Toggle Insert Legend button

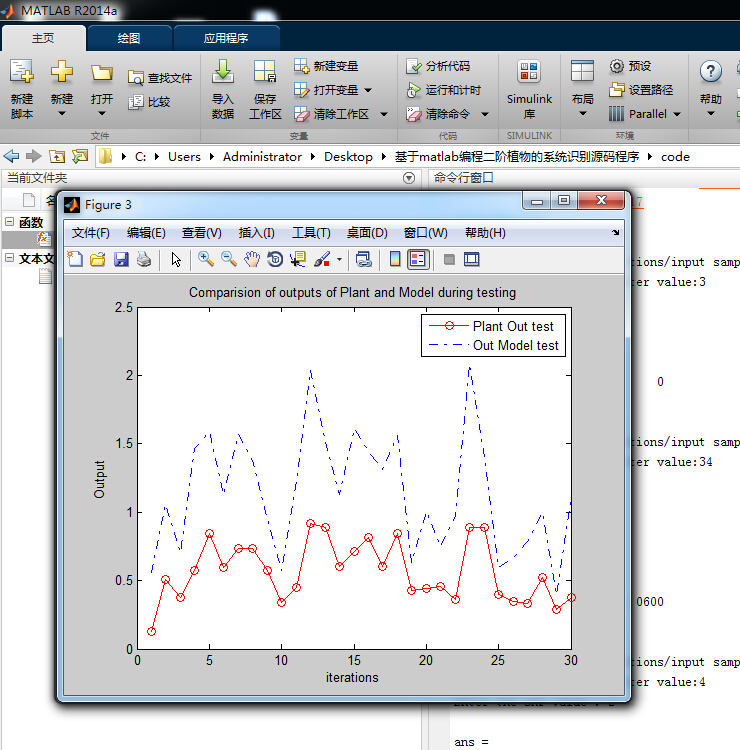pos(418,260)
